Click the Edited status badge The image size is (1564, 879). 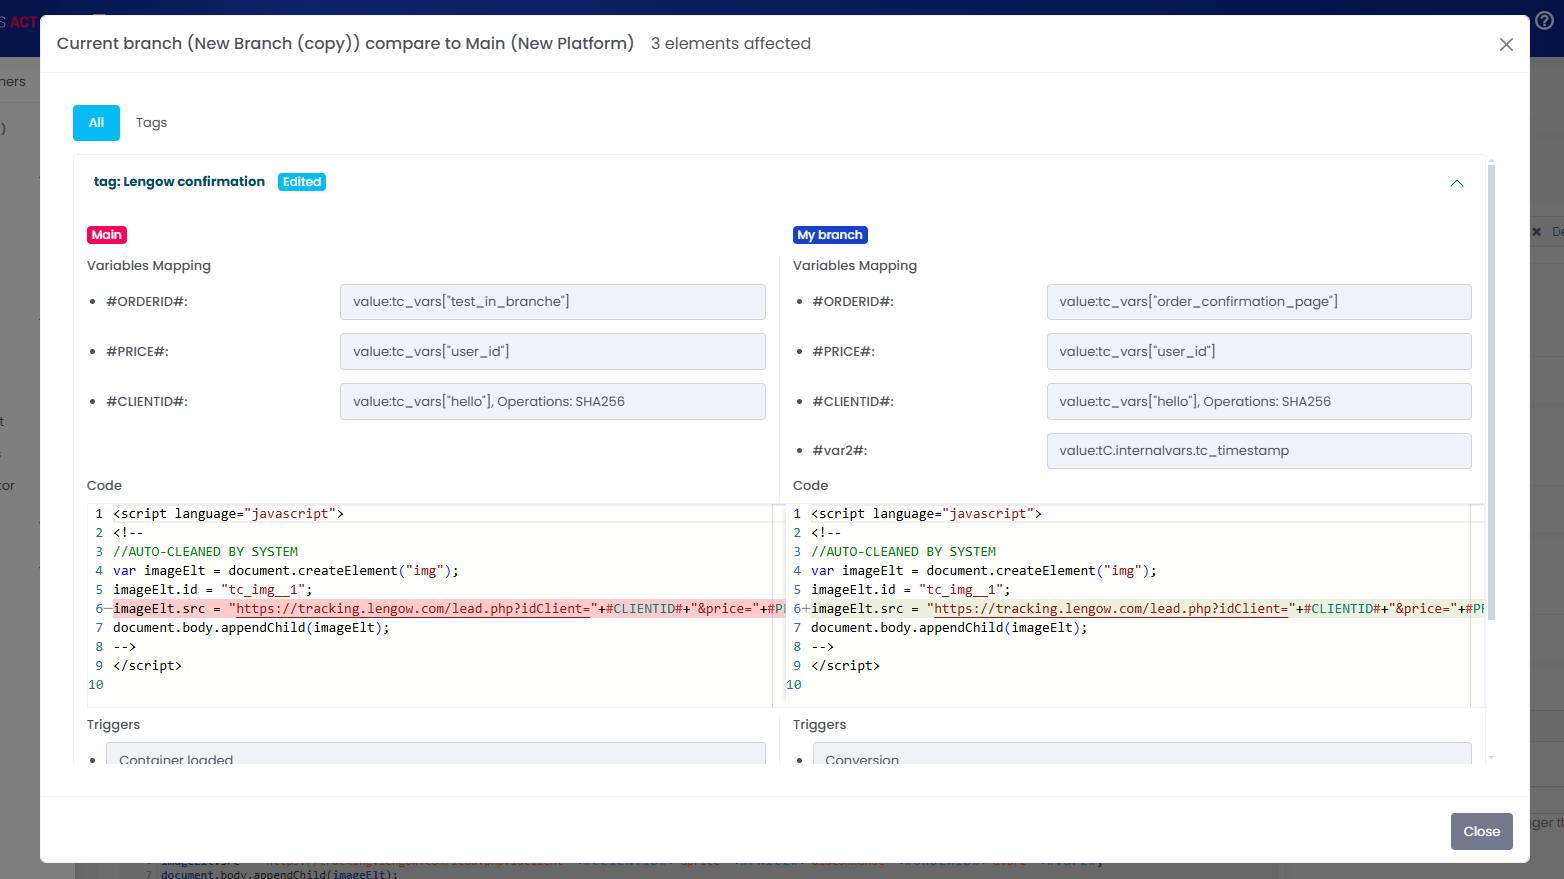pos(301,182)
